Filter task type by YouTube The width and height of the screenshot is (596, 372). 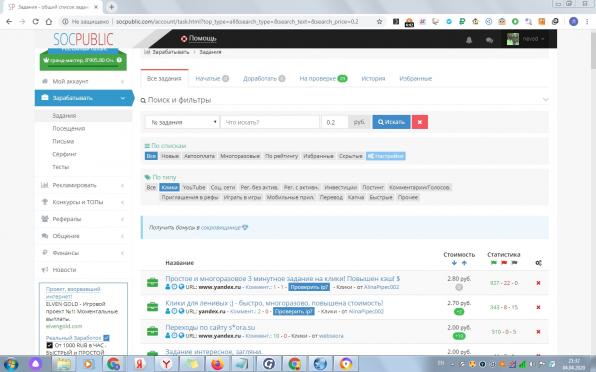pyautogui.click(x=194, y=187)
